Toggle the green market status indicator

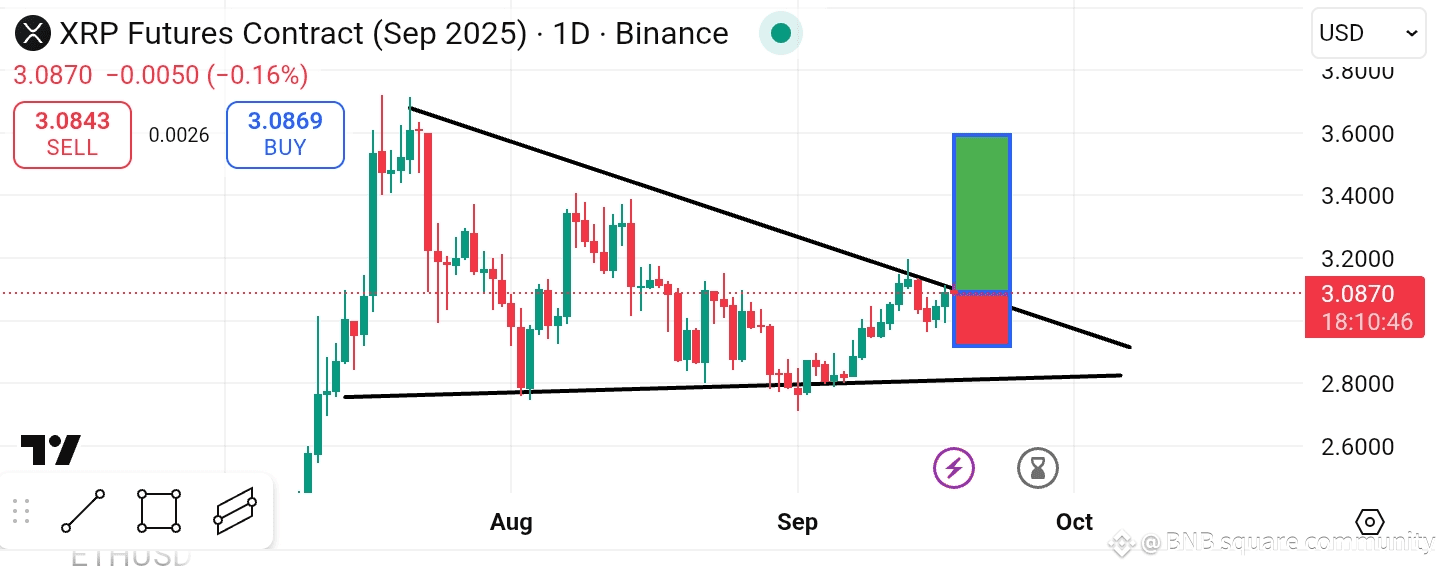pyautogui.click(x=781, y=34)
